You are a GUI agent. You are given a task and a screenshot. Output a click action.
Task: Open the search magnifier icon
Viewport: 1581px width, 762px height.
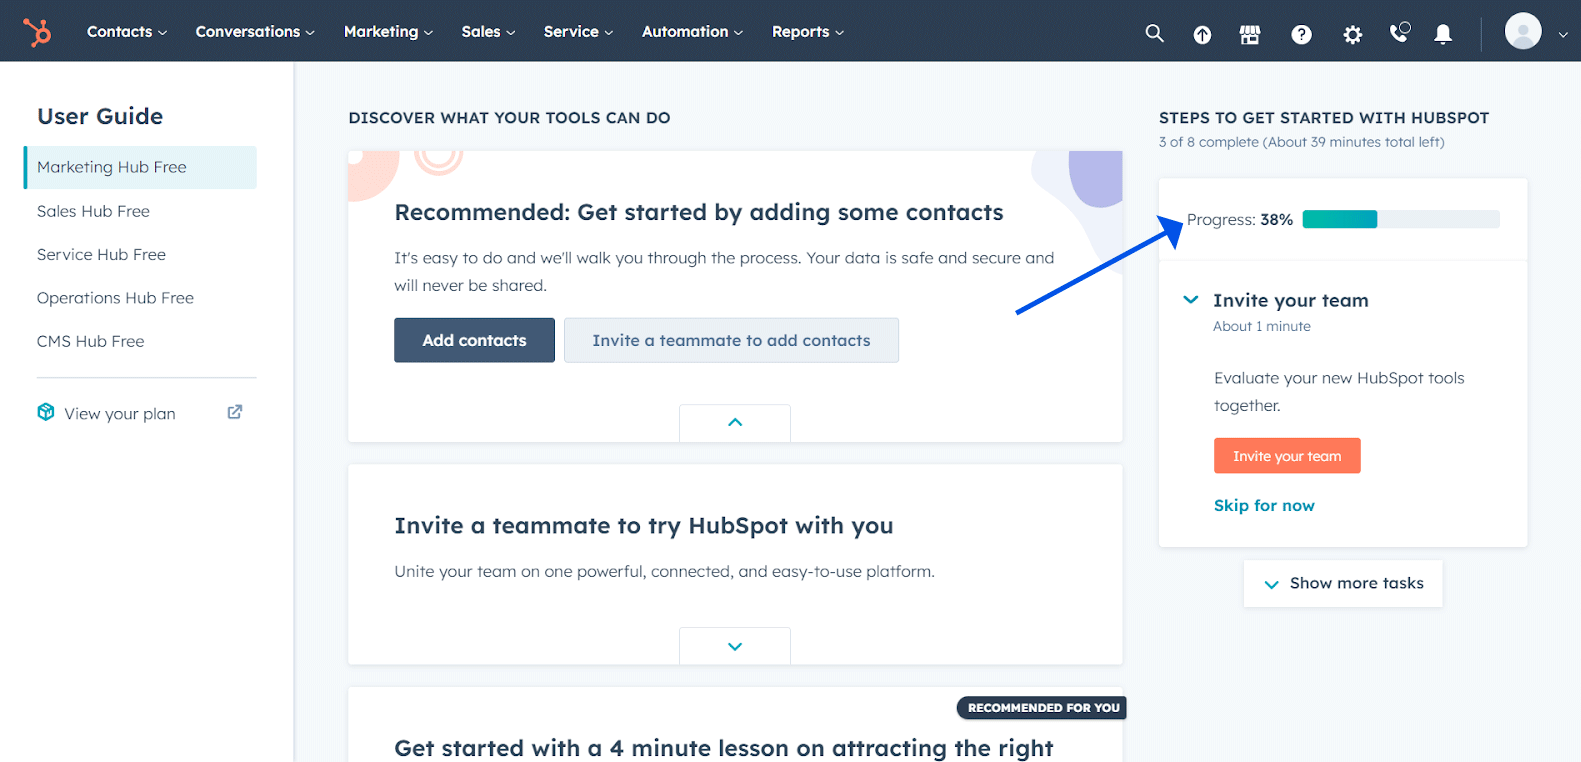[1154, 33]
